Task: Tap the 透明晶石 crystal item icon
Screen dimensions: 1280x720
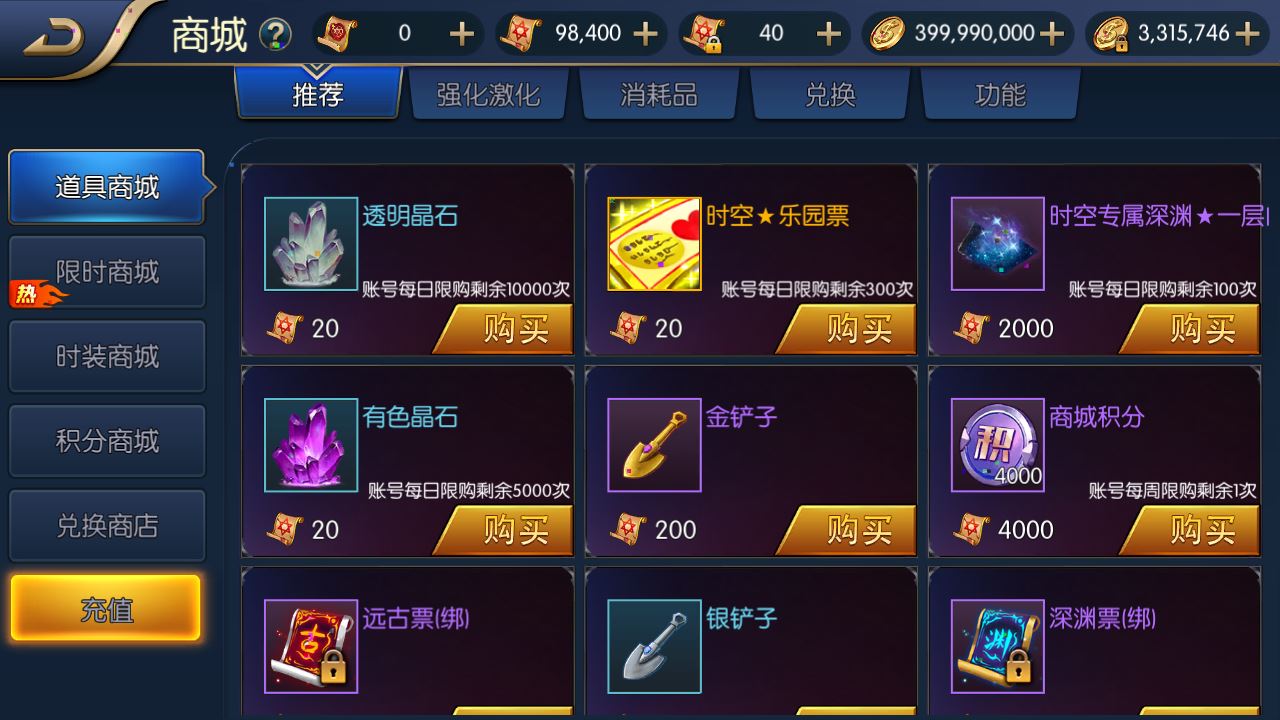Action: (x=311, y=244)
